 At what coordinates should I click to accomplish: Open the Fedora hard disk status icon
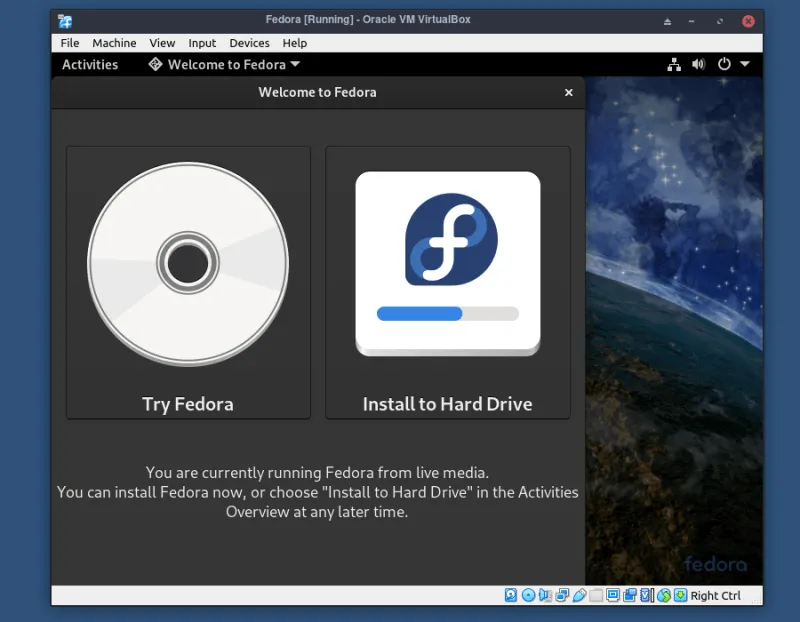tap(511, 595)
